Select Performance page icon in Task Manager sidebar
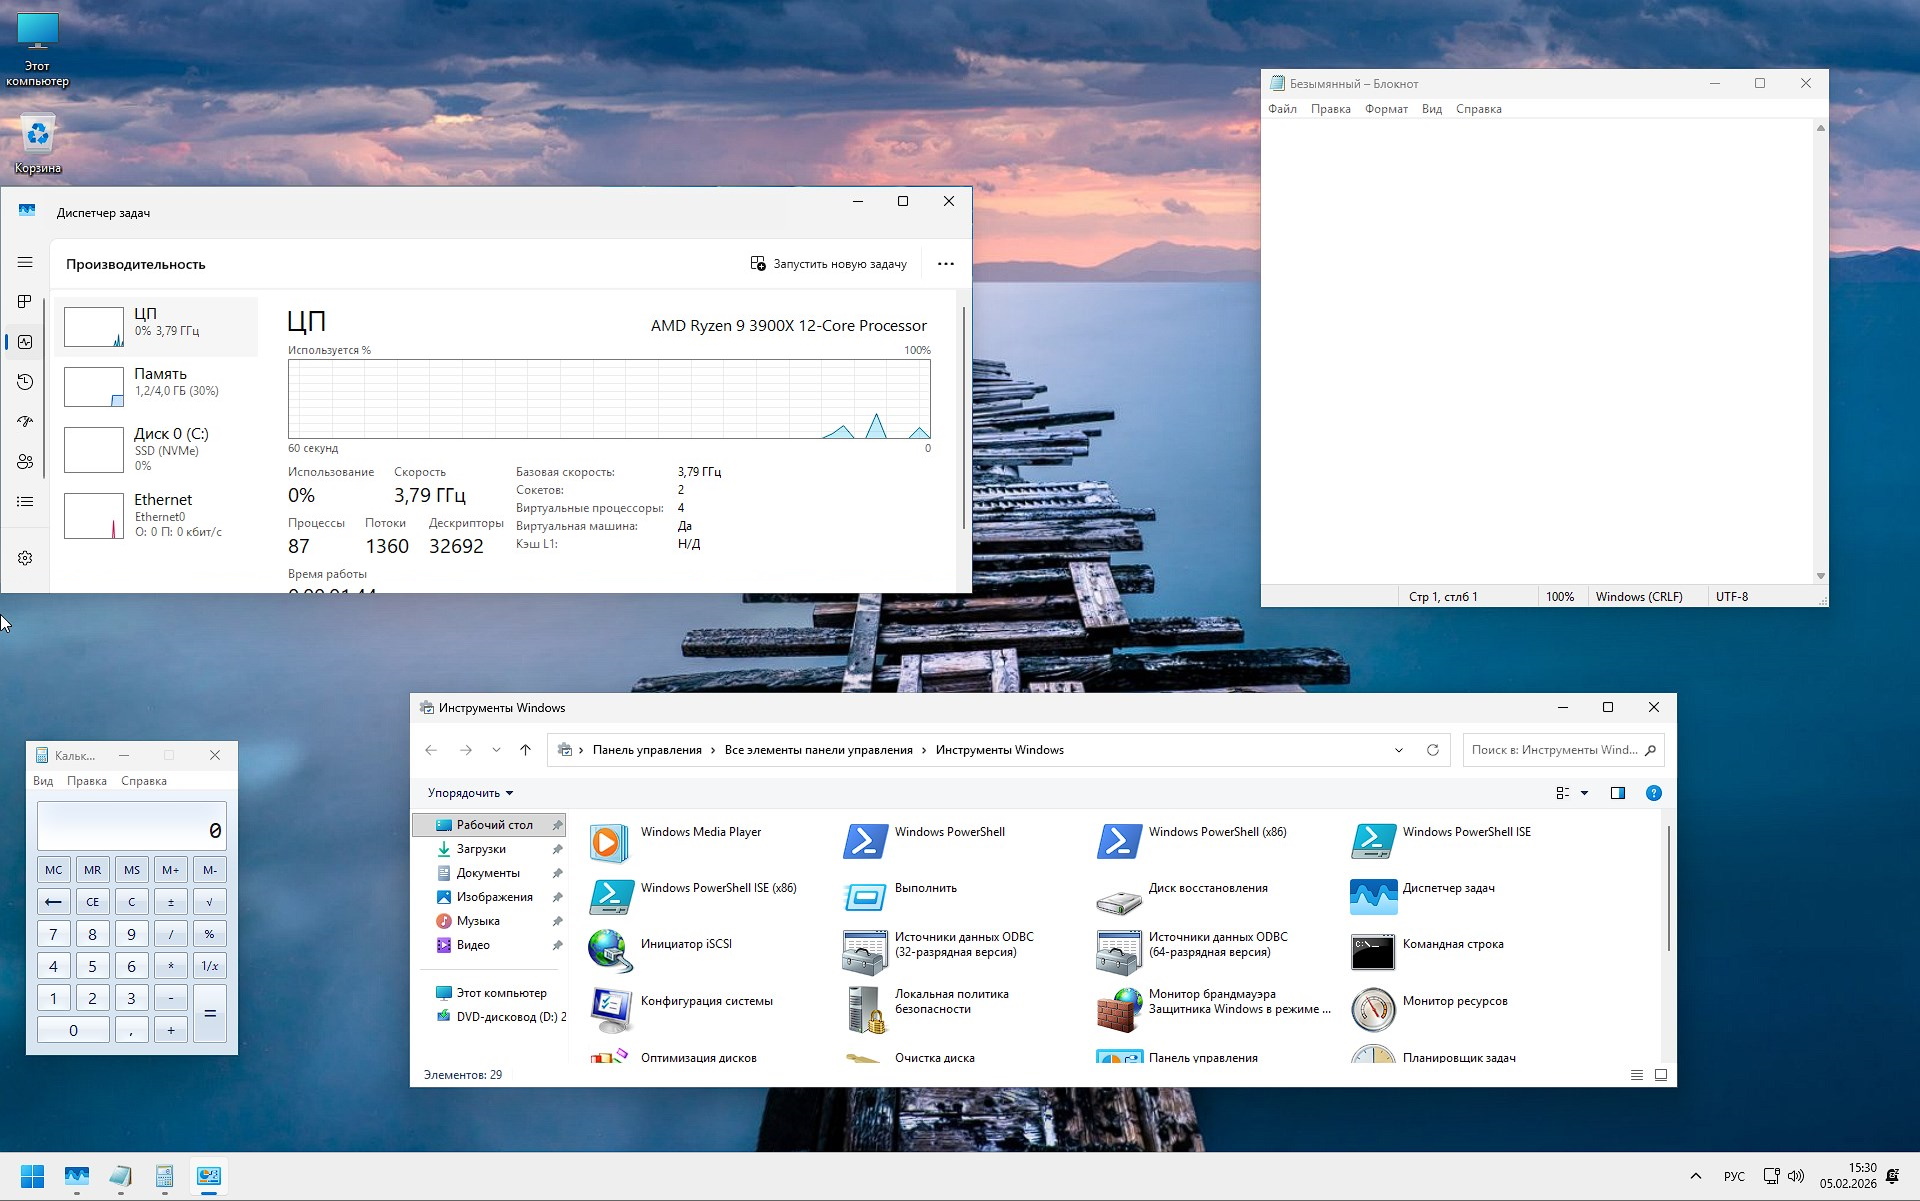 (25, 342)
